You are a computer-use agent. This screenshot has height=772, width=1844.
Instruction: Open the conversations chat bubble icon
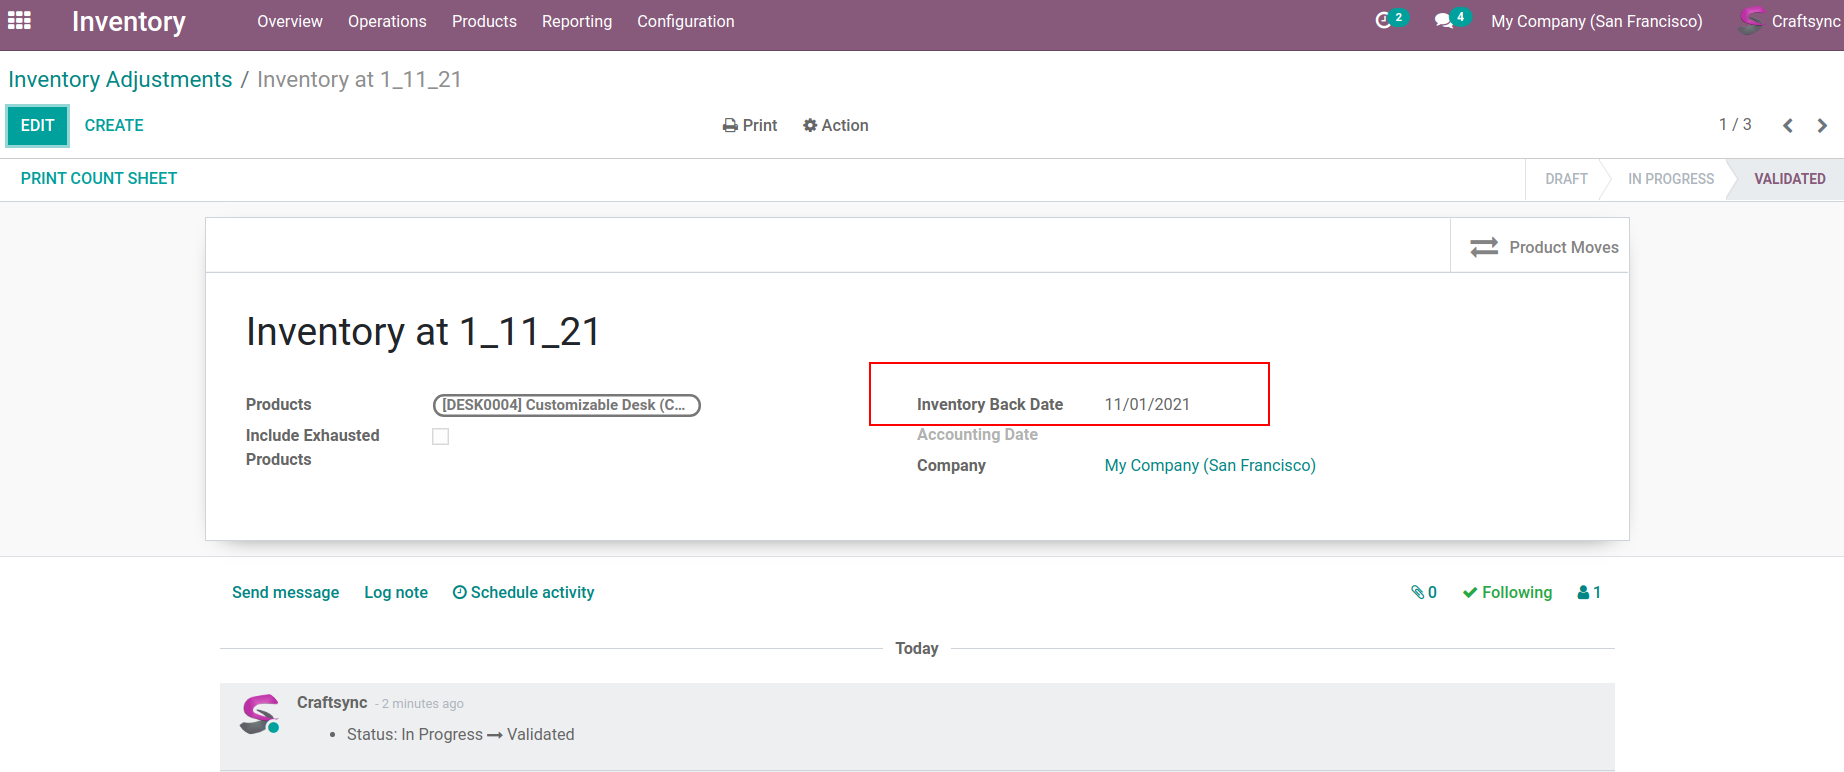(1444, 21)
